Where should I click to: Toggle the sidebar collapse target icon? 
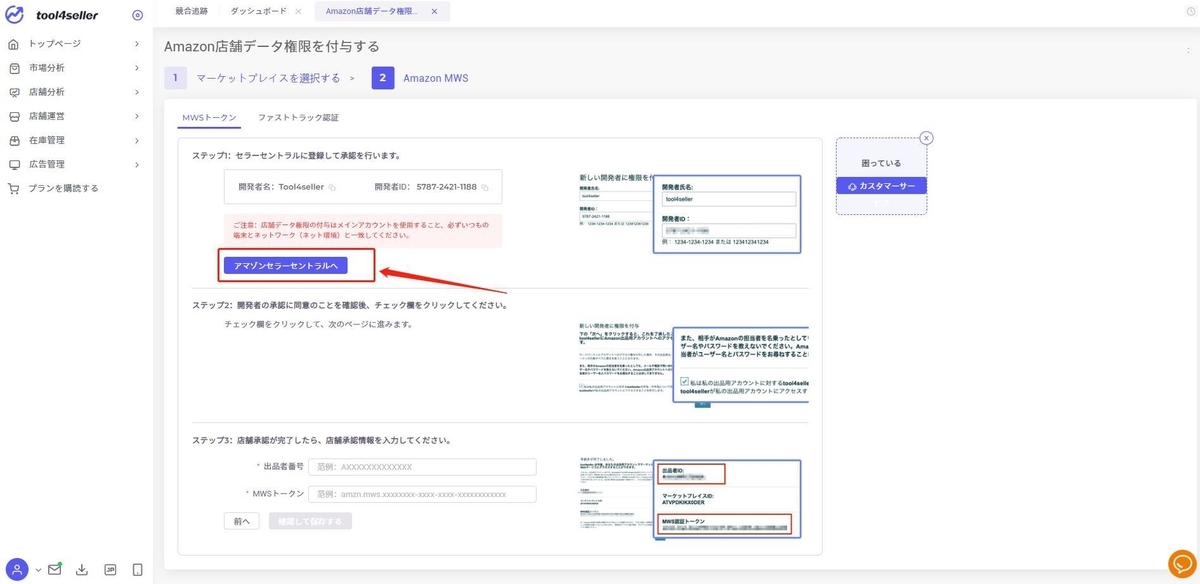click(x=137, y=15)
